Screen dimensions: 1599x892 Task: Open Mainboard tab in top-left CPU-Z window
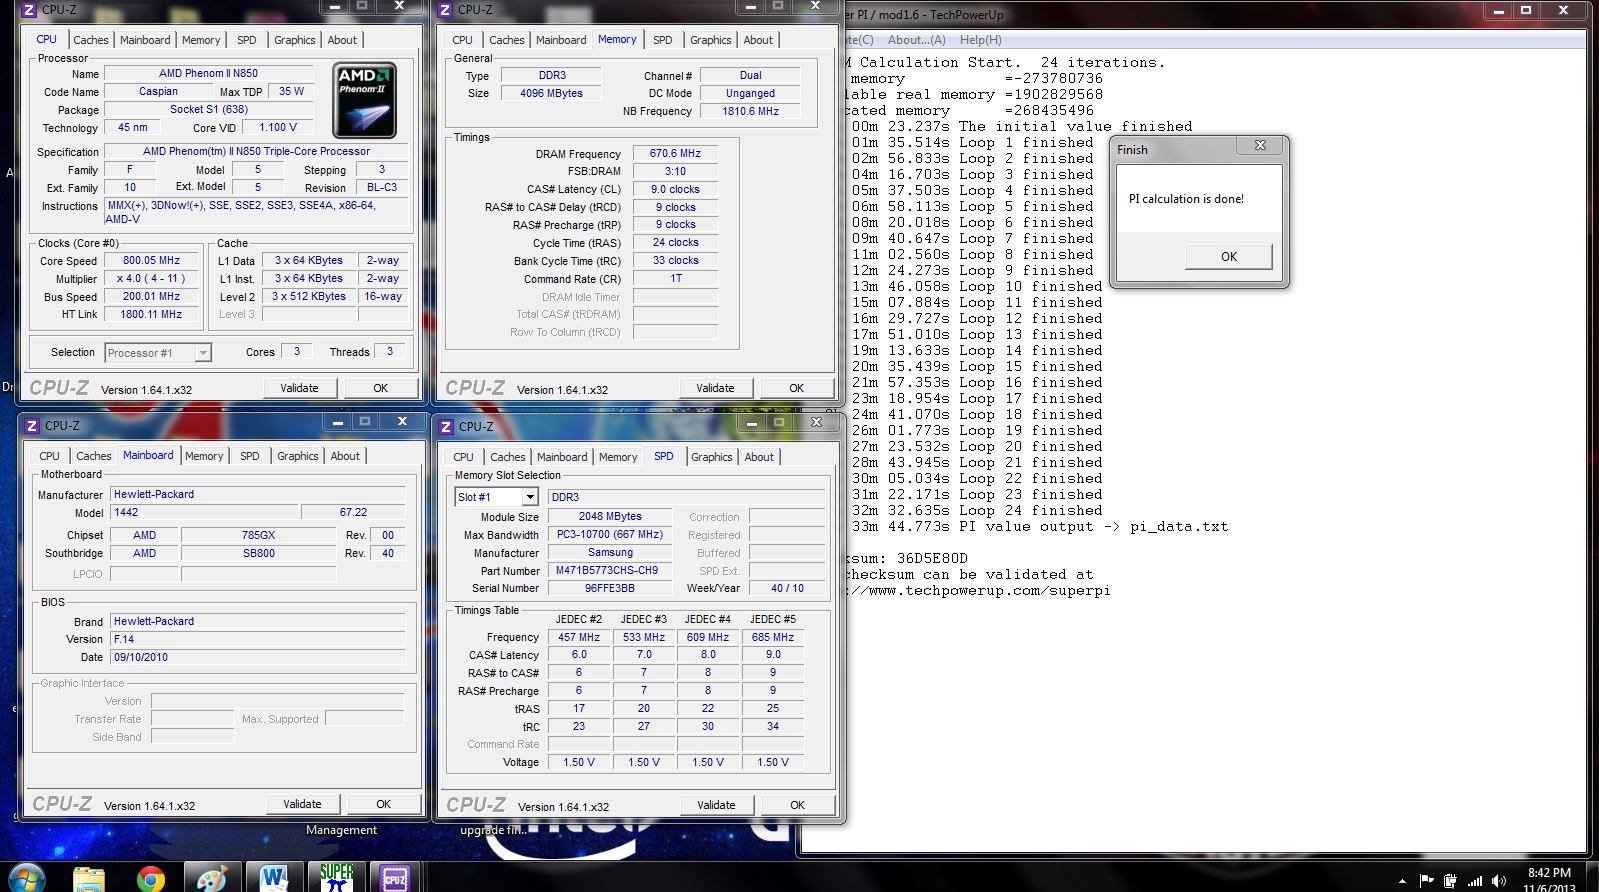145,40
